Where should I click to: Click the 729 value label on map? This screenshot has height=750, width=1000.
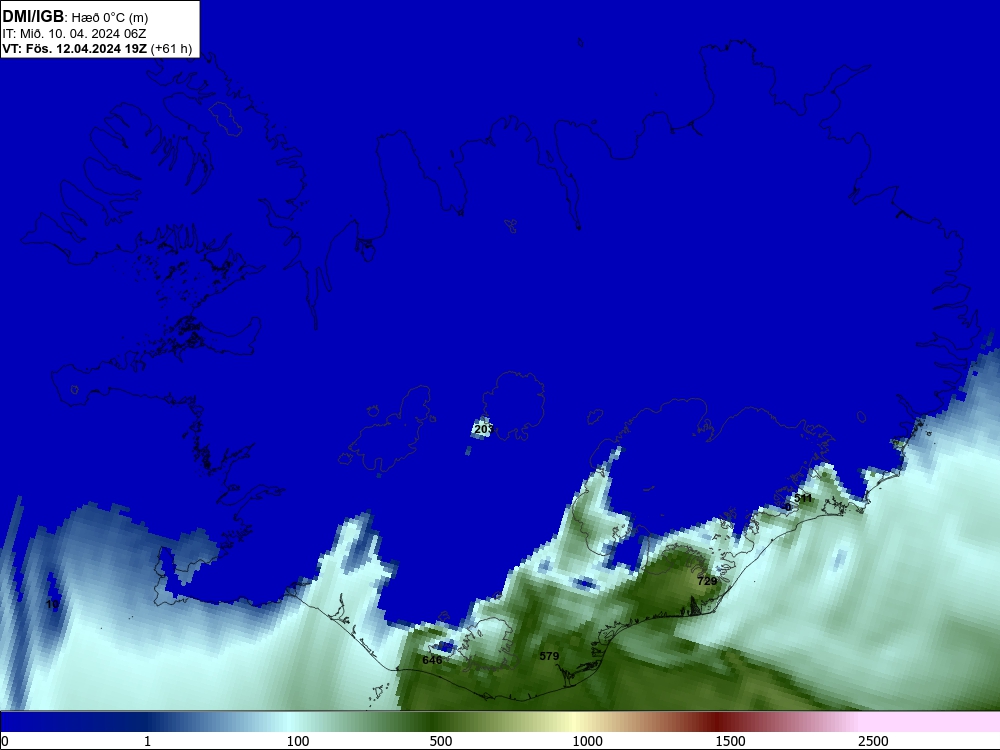(x=707, y=581)
